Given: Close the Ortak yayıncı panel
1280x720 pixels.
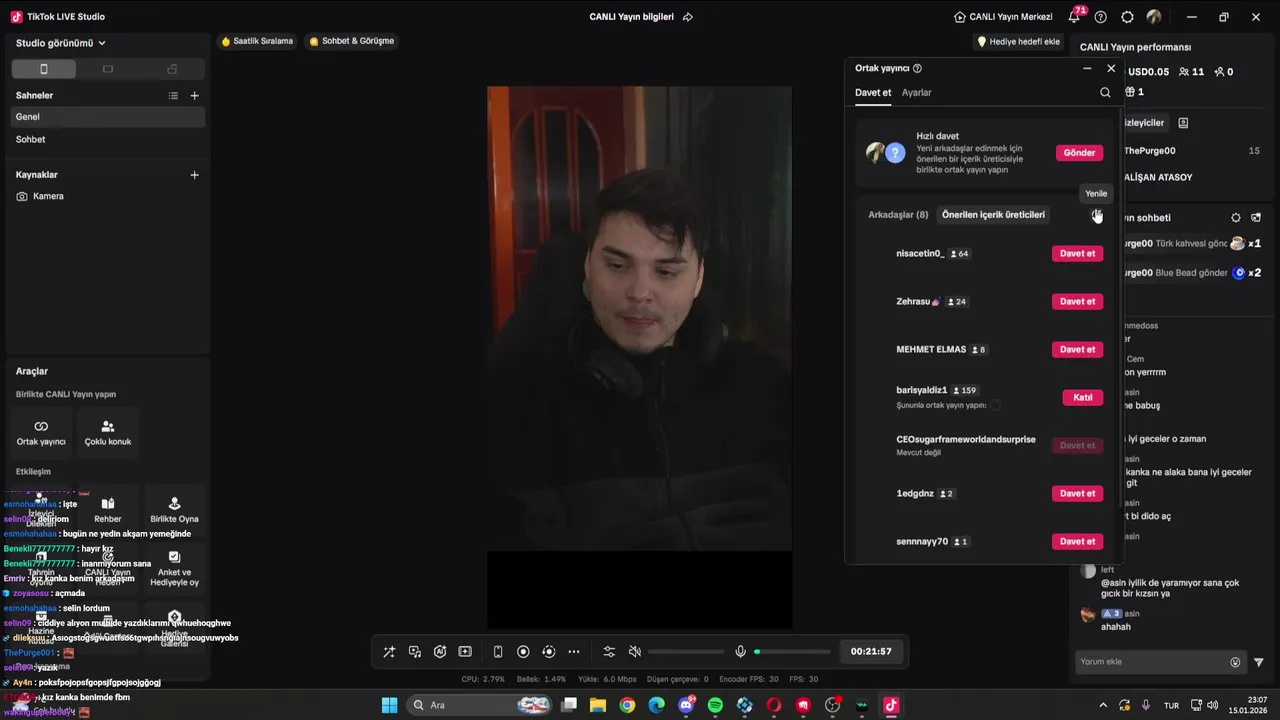Looking at the screenshot, I should point(1111,68).
